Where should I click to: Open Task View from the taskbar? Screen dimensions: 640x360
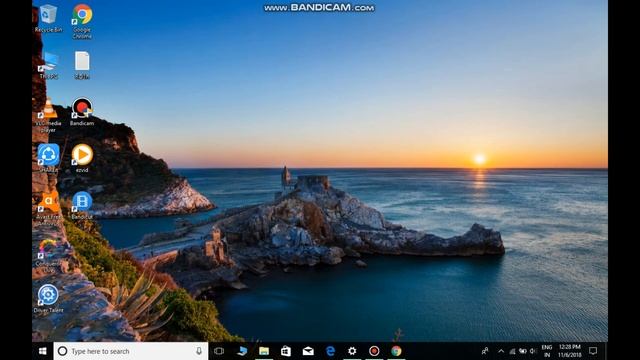tap(219, 351)
